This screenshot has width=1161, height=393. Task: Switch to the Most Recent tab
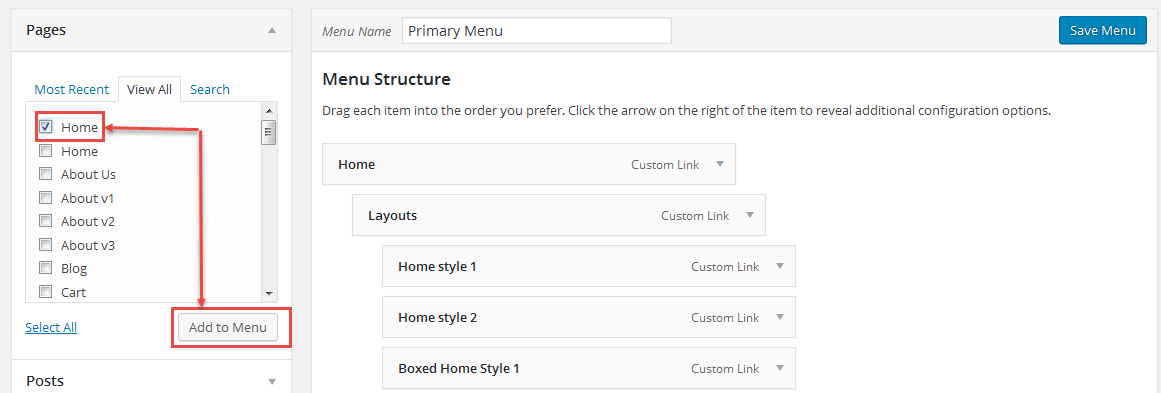72,90
